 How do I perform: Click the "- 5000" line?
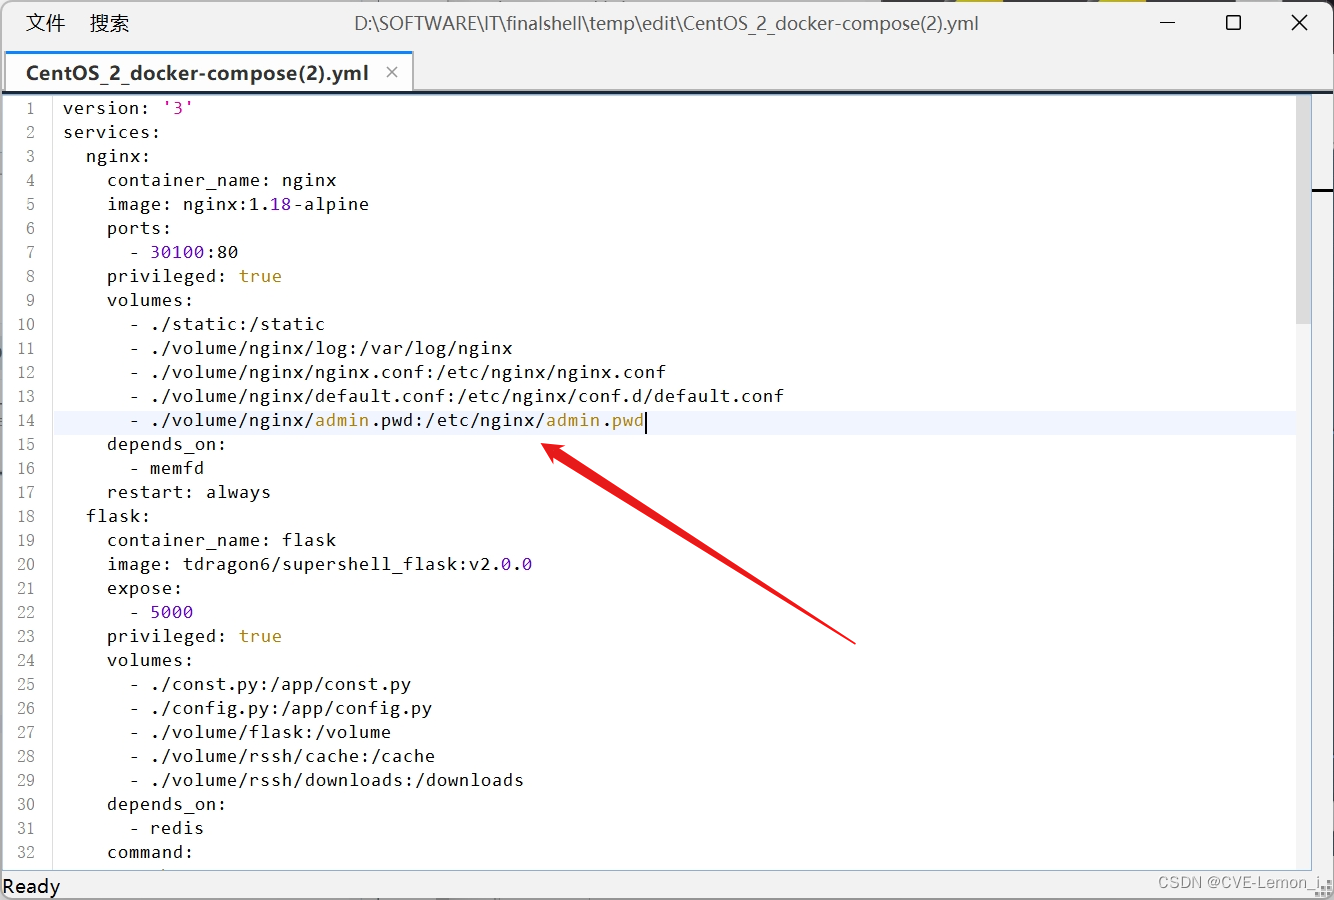[x=162, y=612]
